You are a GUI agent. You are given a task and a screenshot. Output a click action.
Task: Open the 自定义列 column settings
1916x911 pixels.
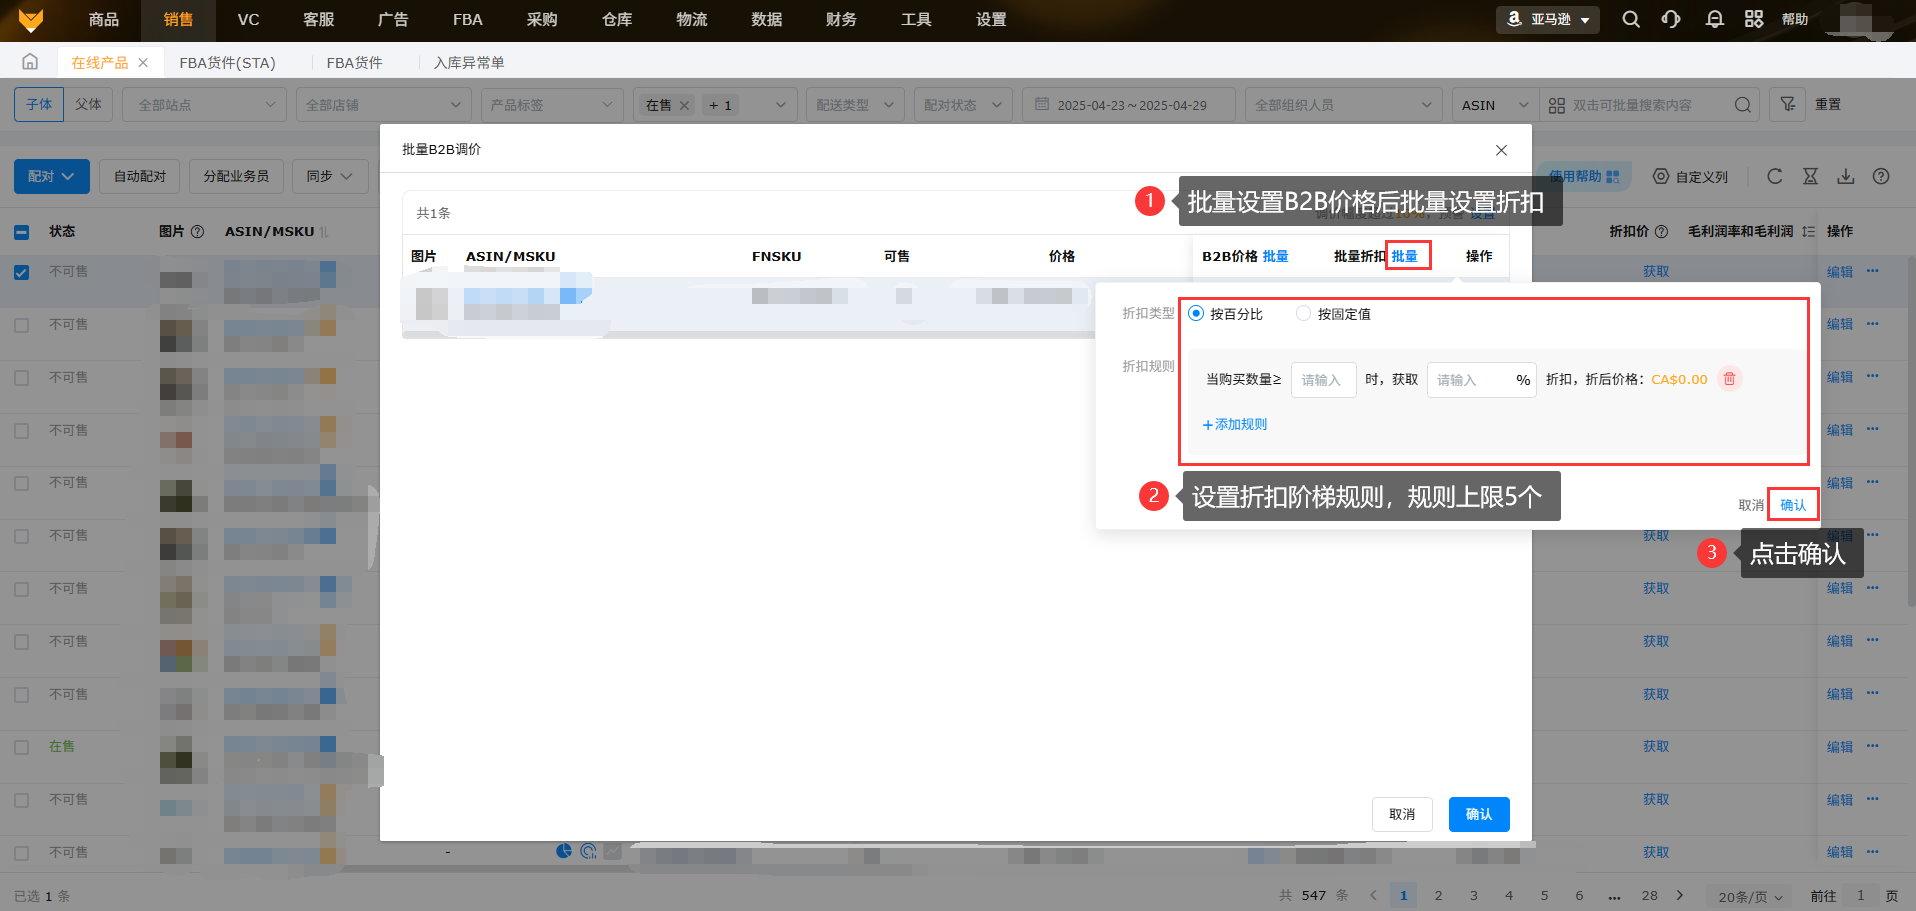(1690, 176)
